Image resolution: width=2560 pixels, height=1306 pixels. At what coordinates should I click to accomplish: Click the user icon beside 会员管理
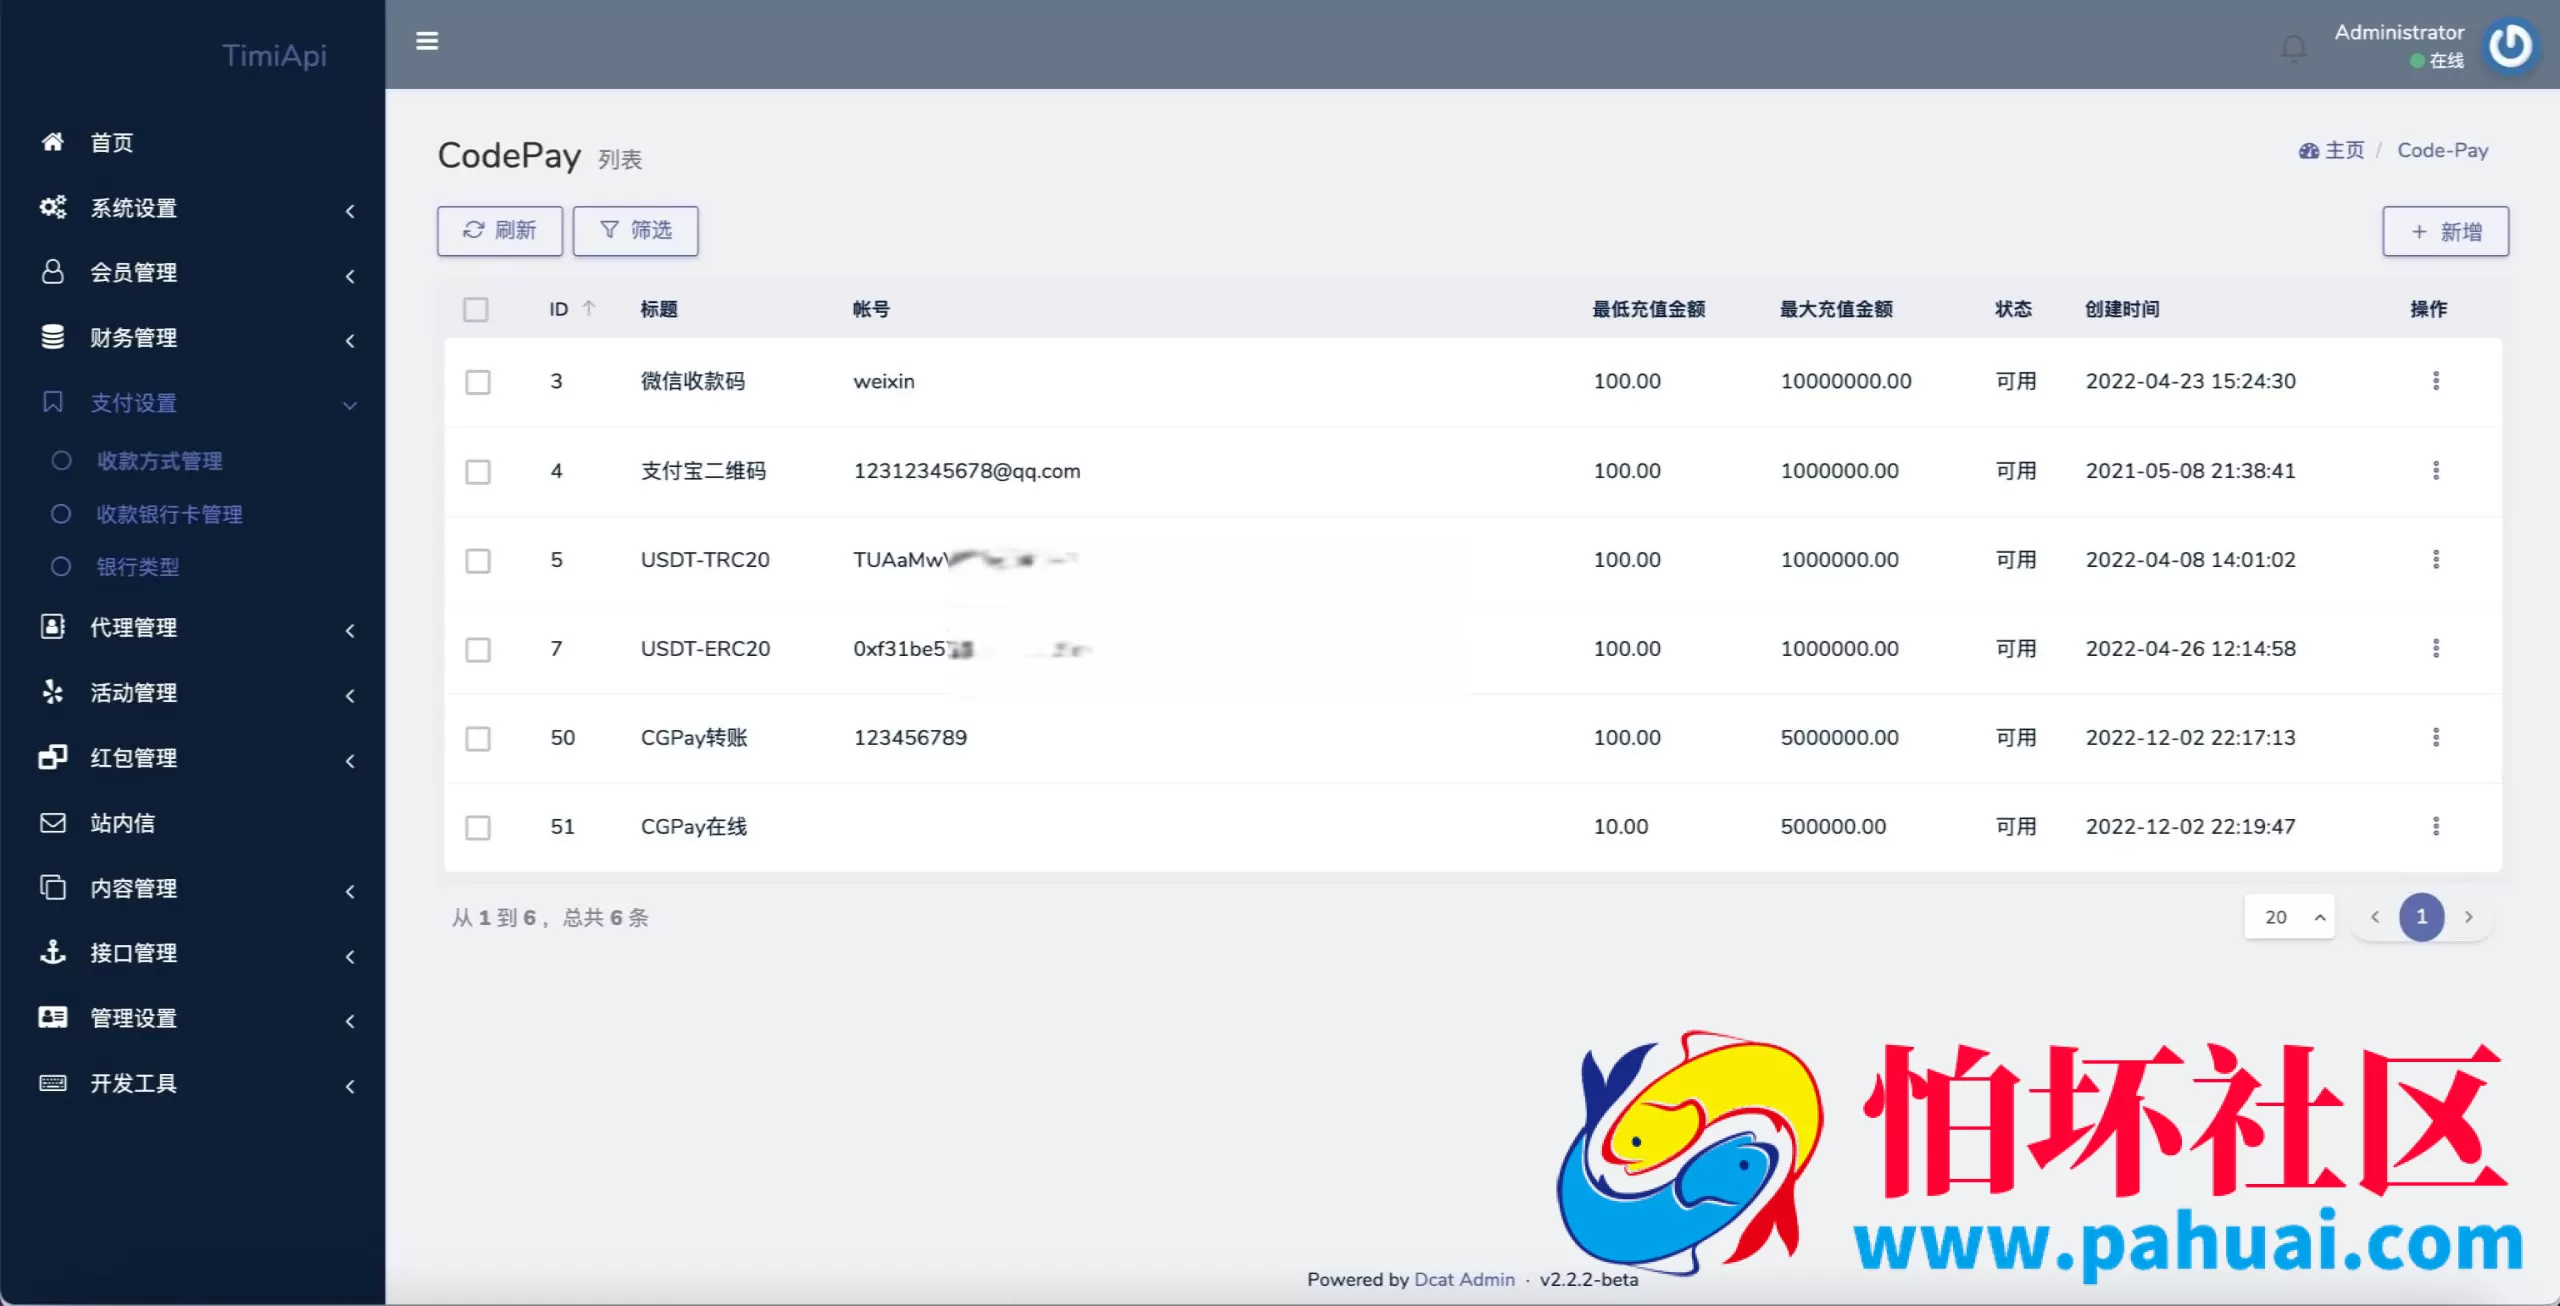[53, 272]
